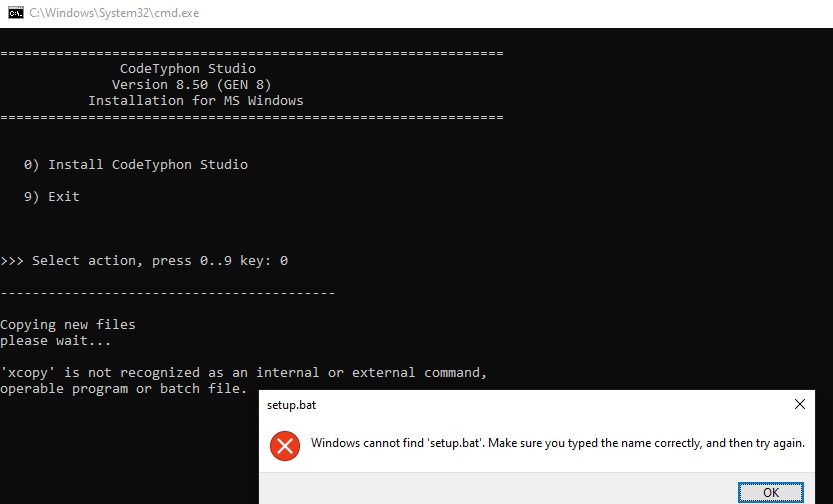Click the "Installation for MS Windows" line

tap(196, 100)
